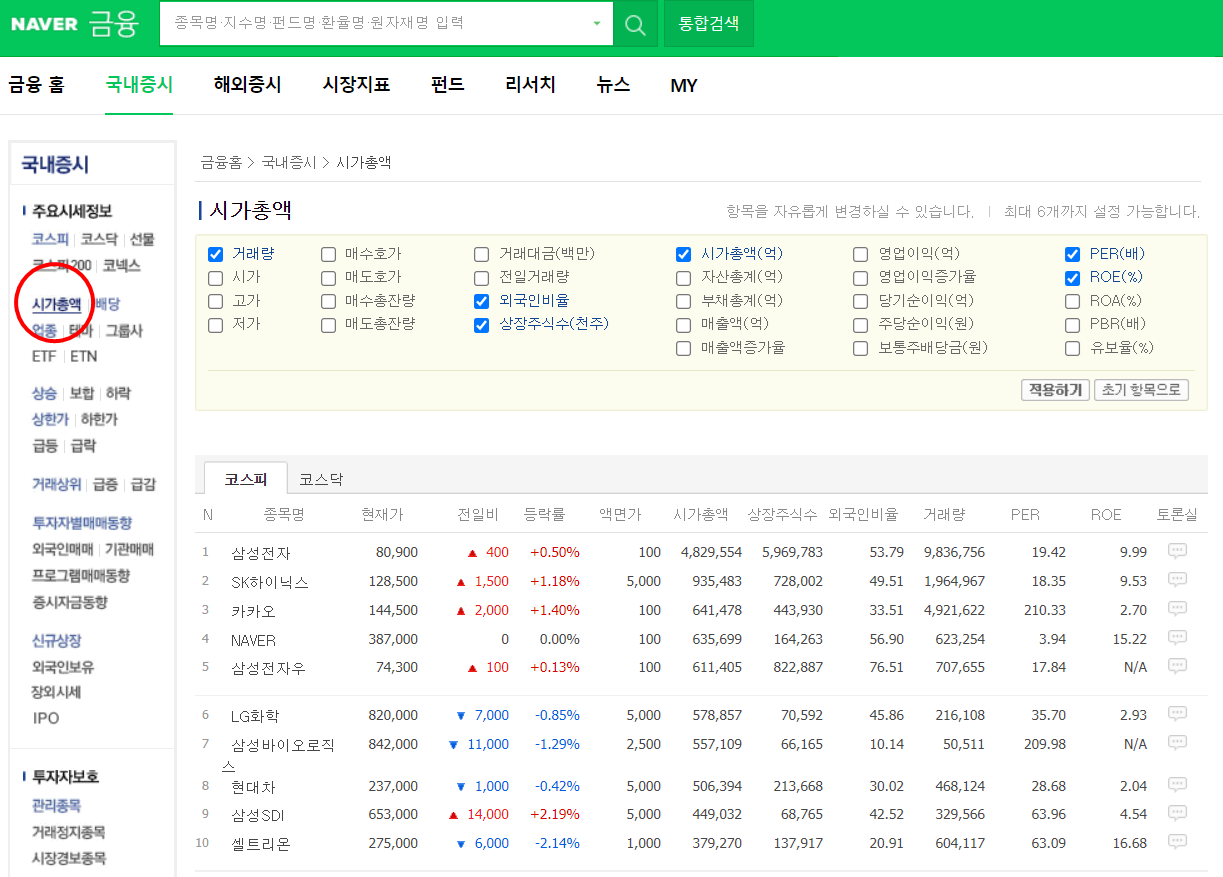Image resolution: width=1223 pixels, height=877 pixels.
Task: Open the SK하이닉스 stock link
Action: pos(270,582)
